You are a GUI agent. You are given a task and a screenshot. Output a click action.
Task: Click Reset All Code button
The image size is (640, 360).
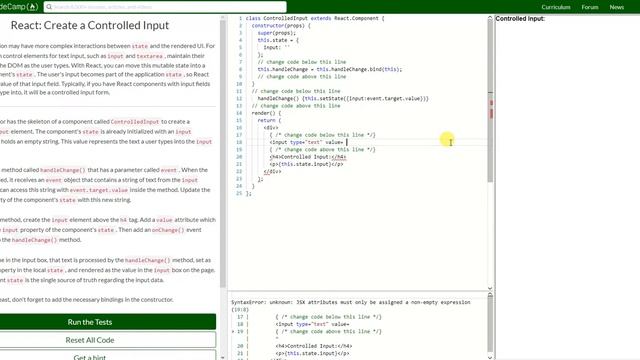coord(108,340)
